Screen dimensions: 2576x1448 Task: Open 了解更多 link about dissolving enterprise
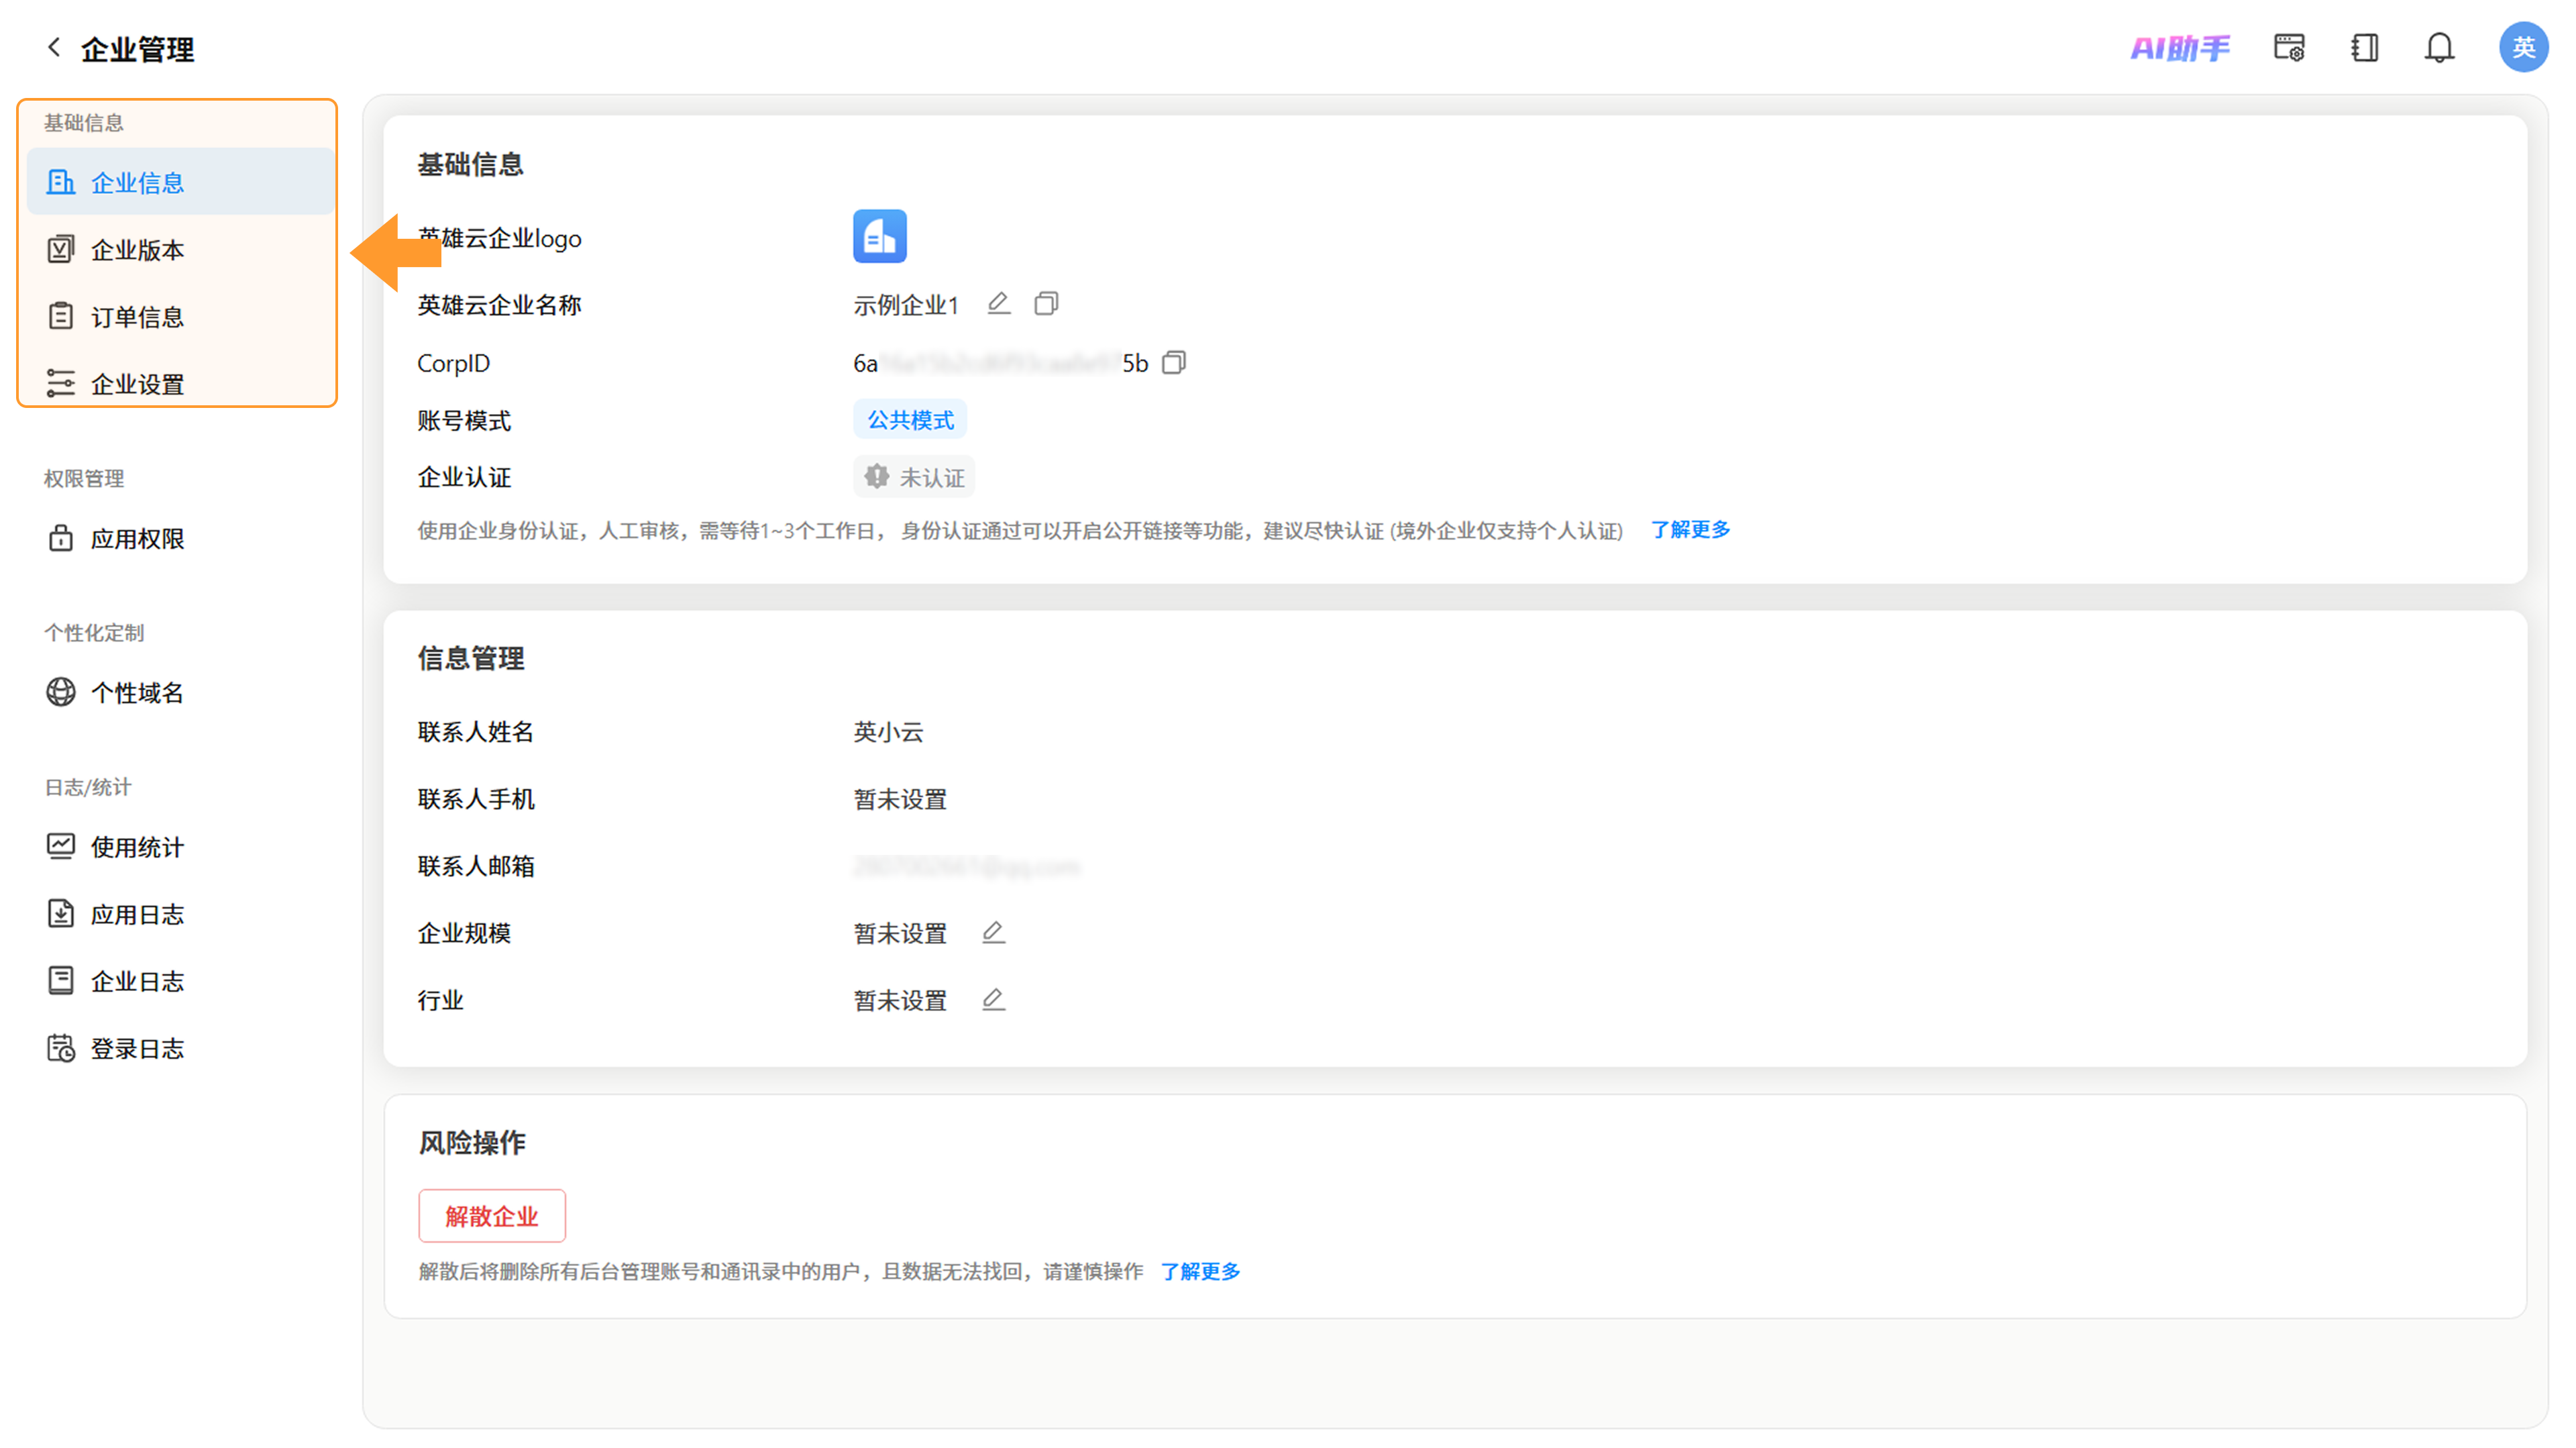point(1200,1271)
